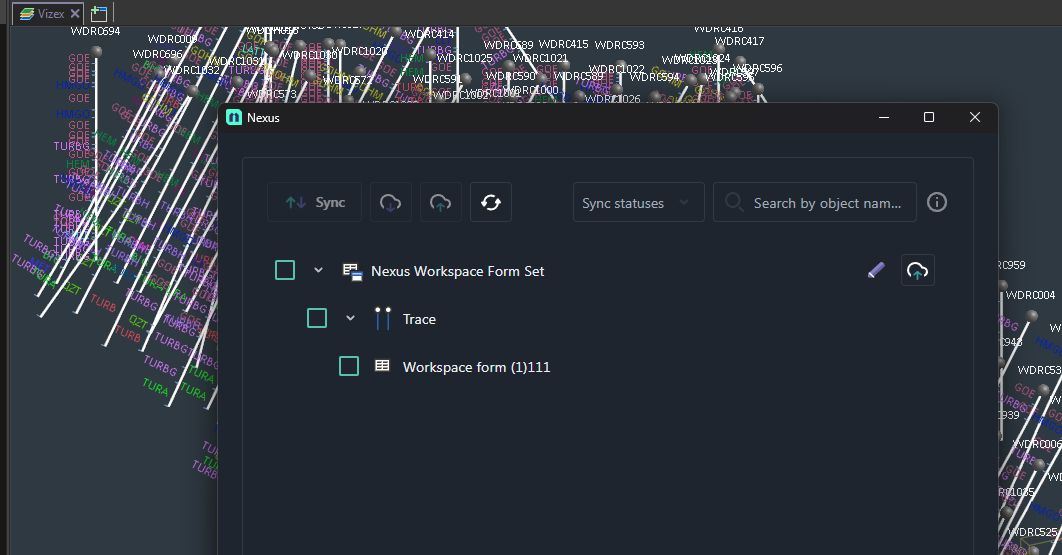Close the Vizex tab
1062x555 pixels.
(x=74, y=14)
